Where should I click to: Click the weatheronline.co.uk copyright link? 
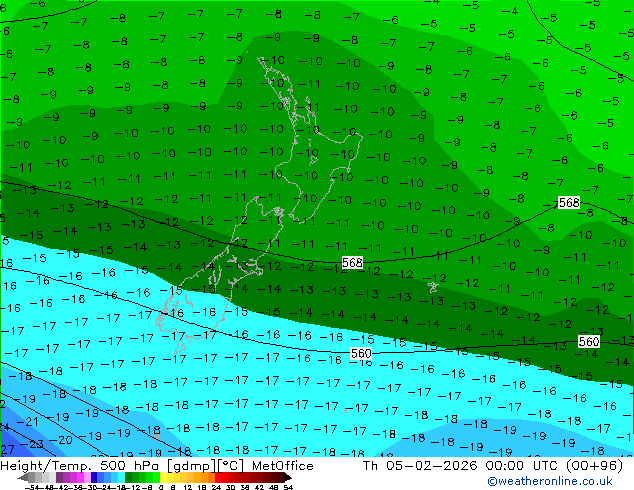(549, 481)
